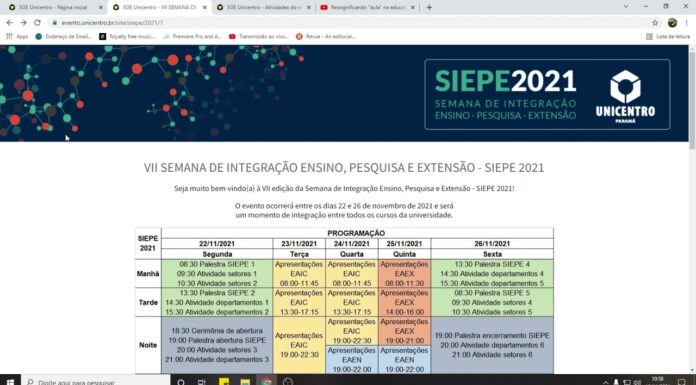Select the SGE Unicentro VII SEMANA tab
The image size is (696, 385).
pos(158,8)
